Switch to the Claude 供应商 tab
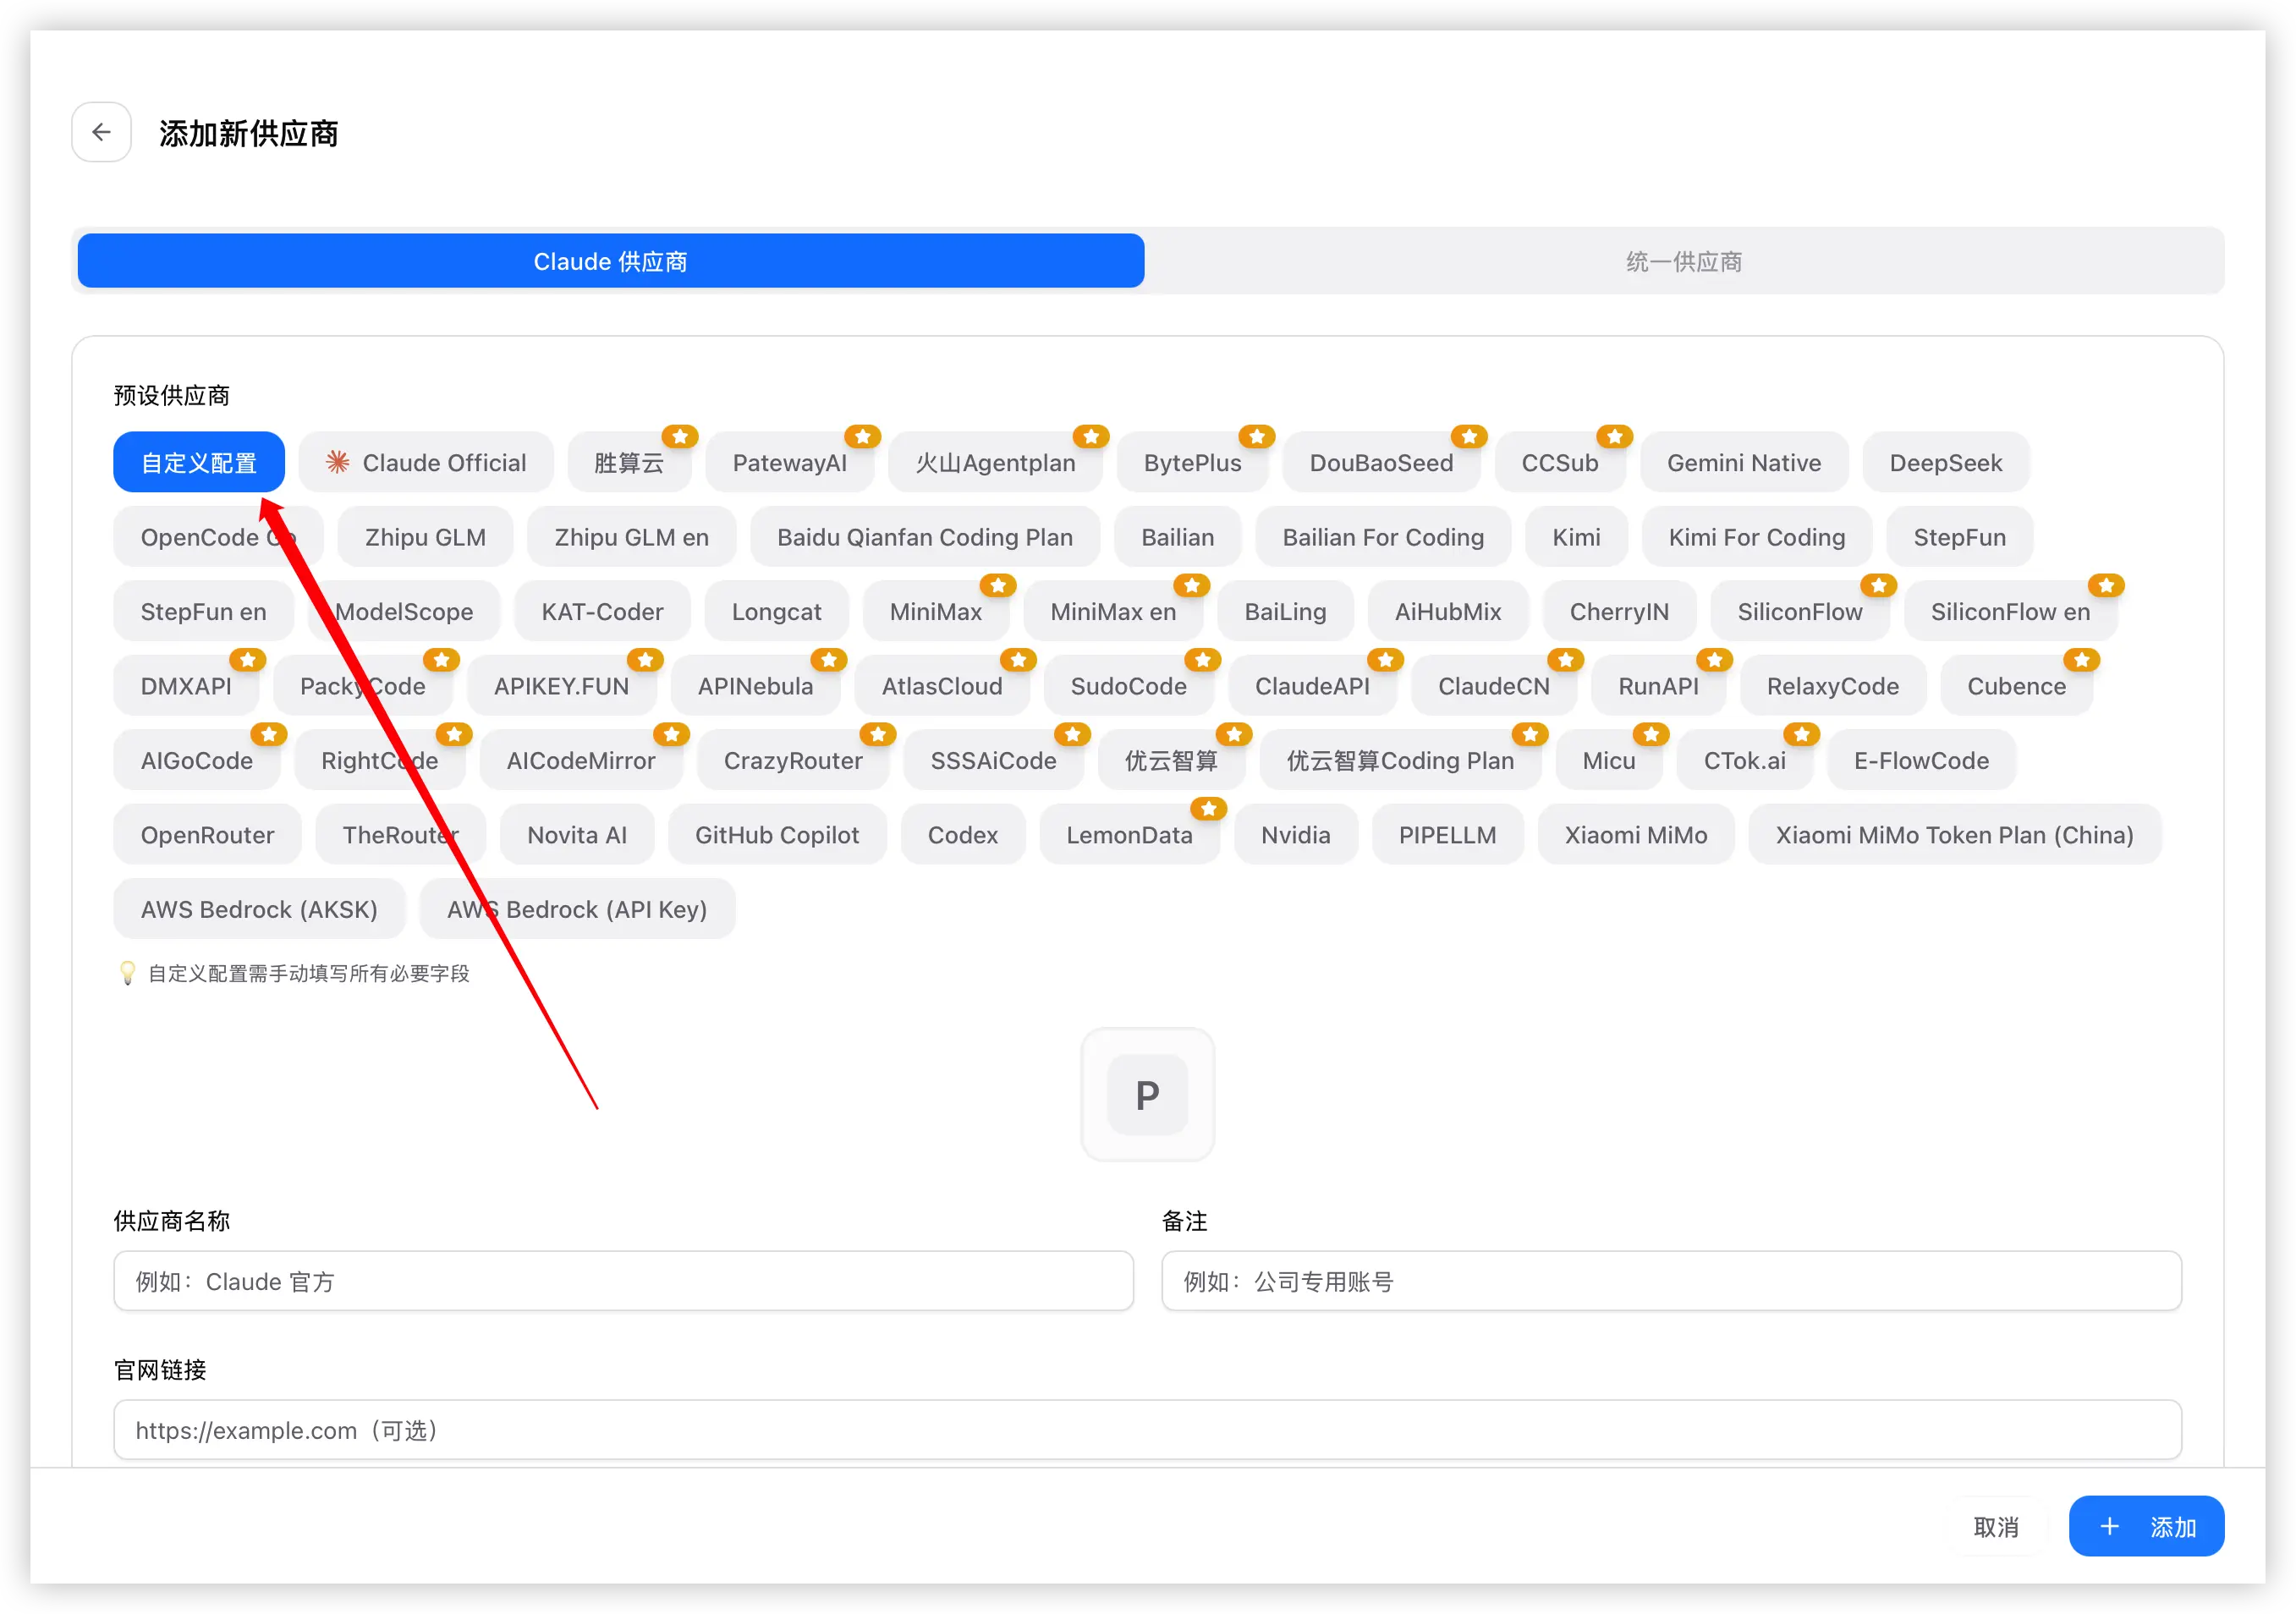 [610, 261]
